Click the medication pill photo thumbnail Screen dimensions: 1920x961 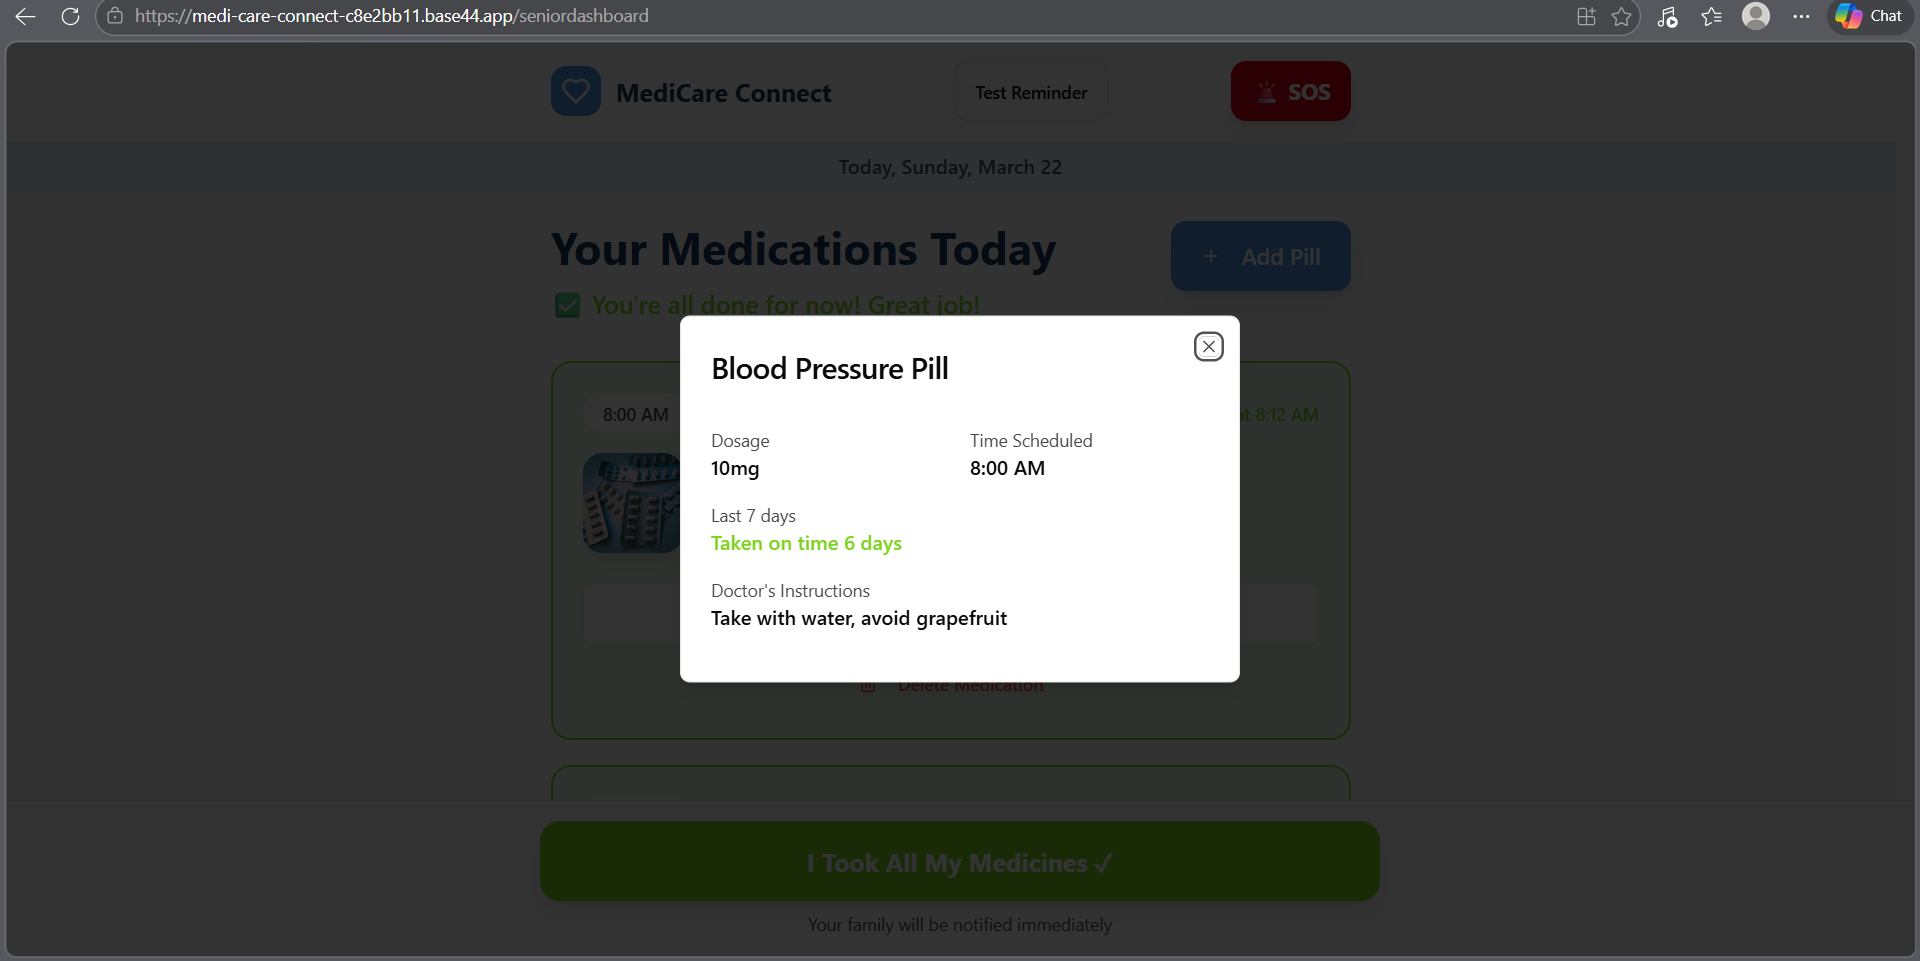(x=632, y=503)
